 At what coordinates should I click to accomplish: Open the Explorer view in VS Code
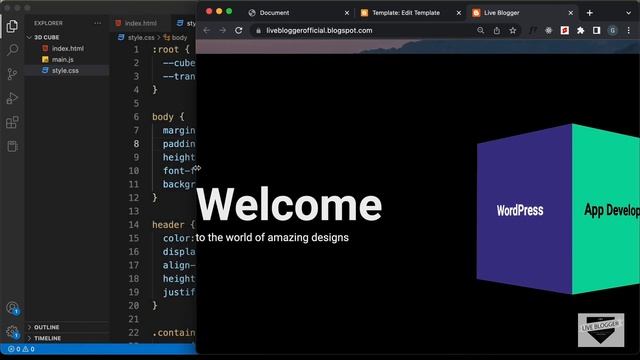pyautogui.click(x=12, y=26)
